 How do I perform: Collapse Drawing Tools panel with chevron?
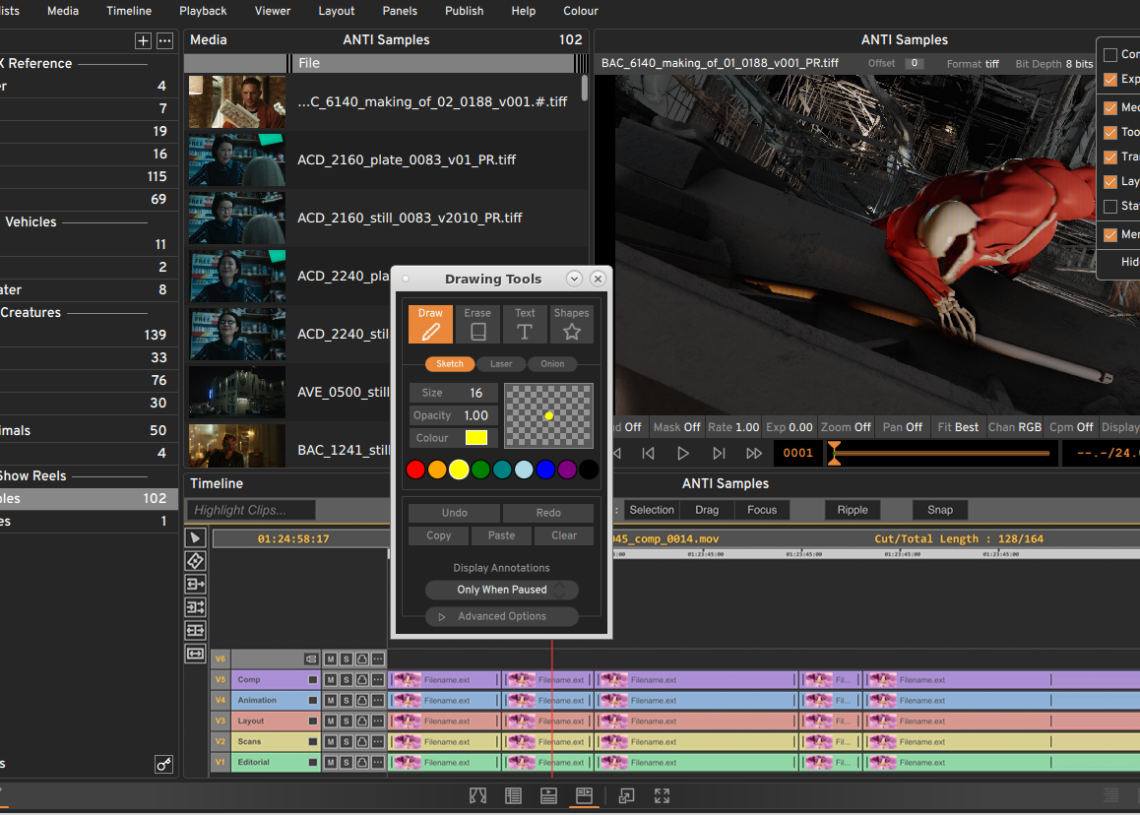click(574, 278)
